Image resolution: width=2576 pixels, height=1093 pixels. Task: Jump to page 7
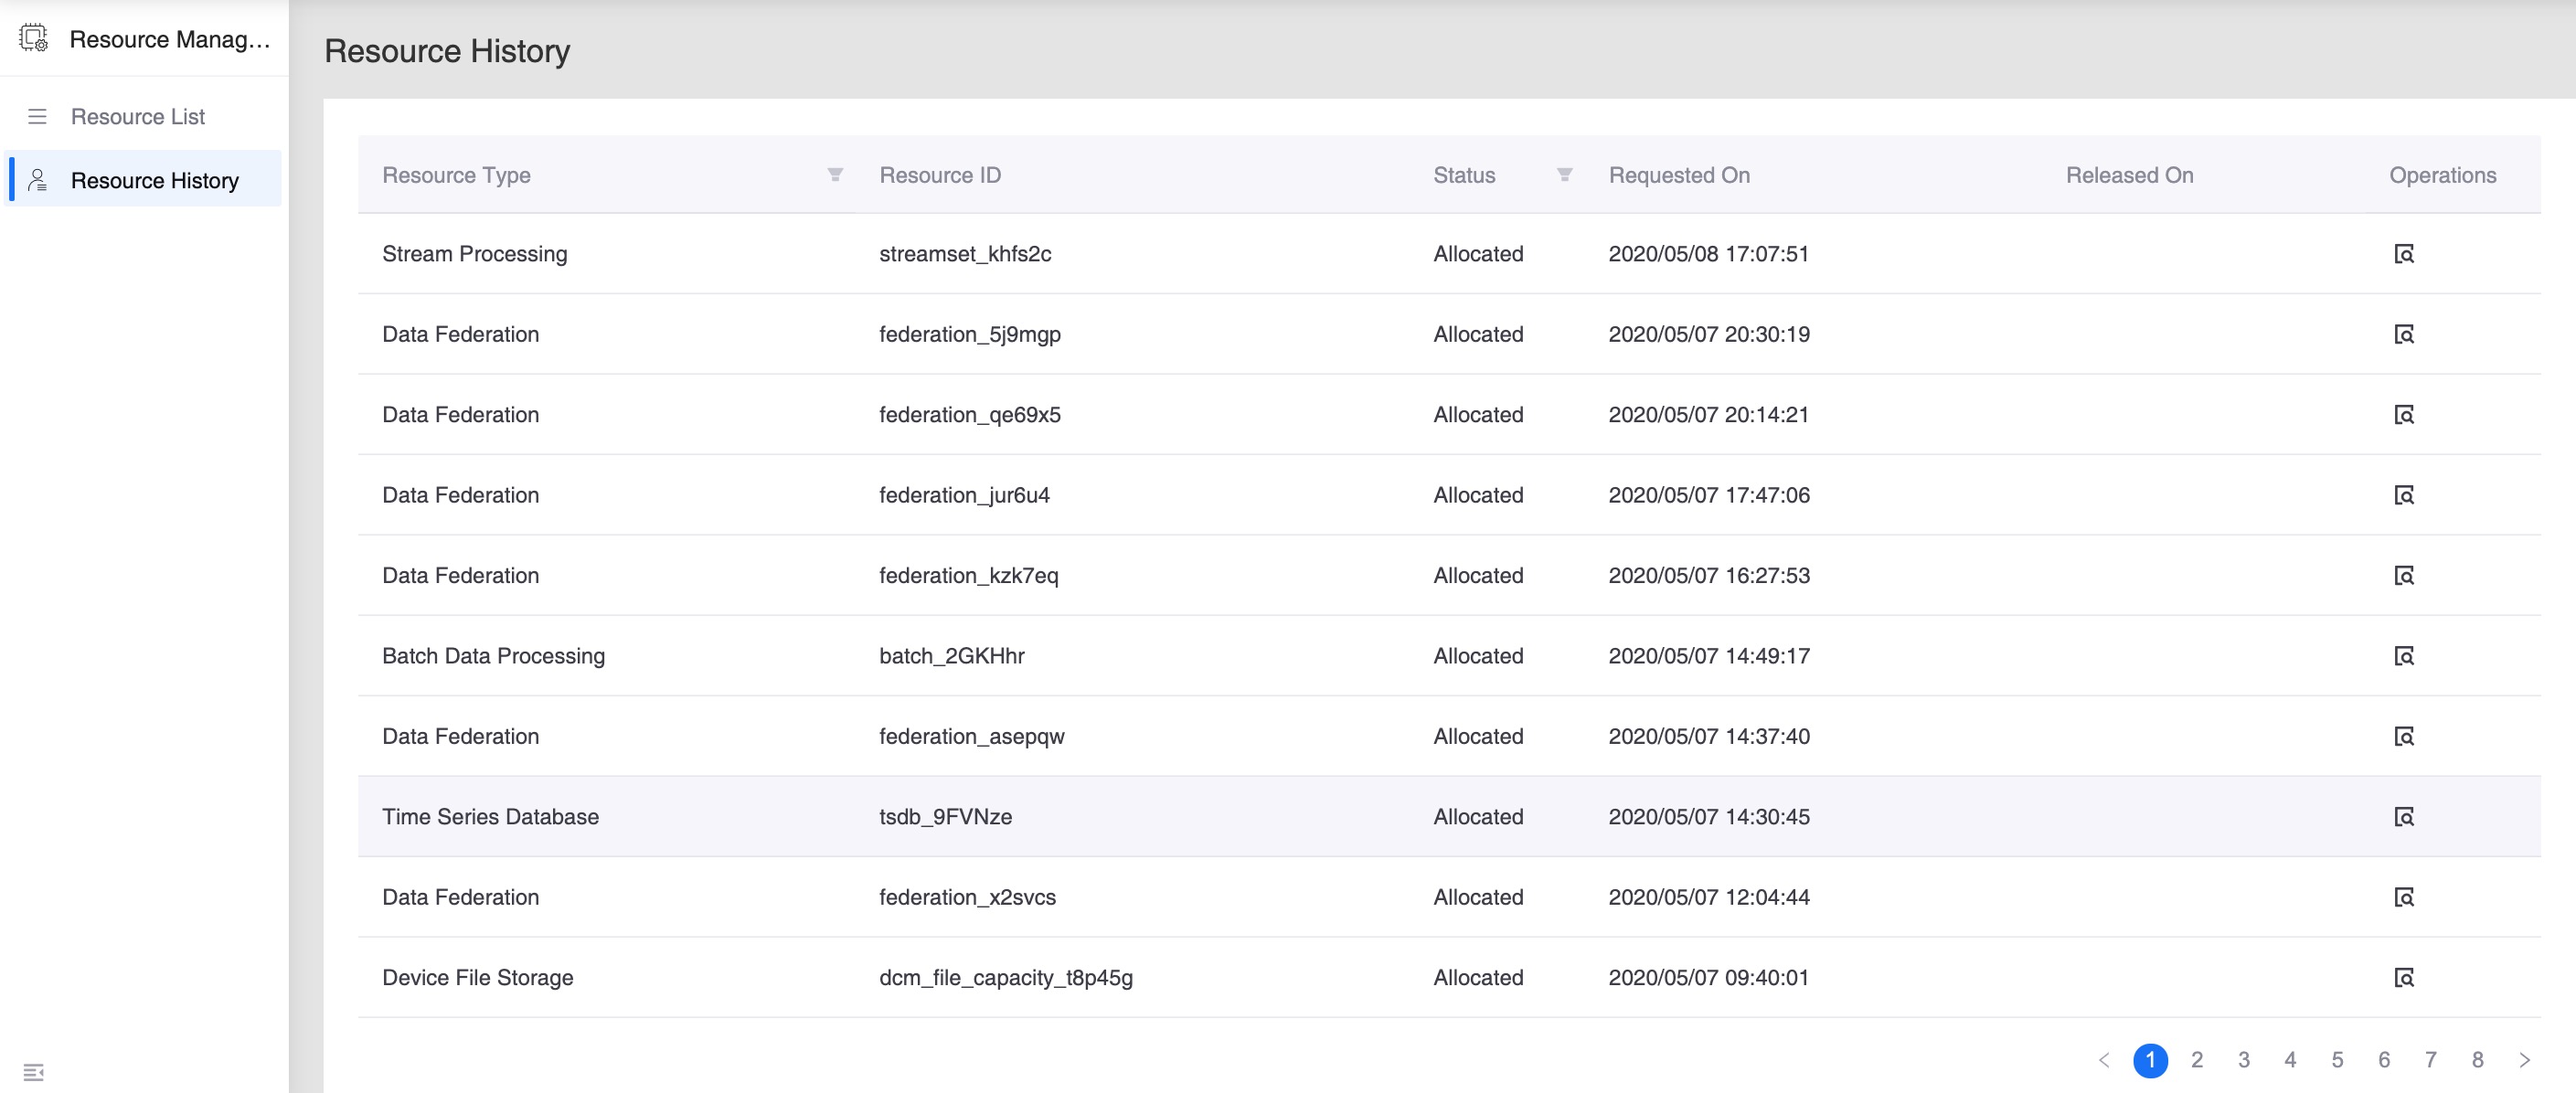(2431, 1060)
